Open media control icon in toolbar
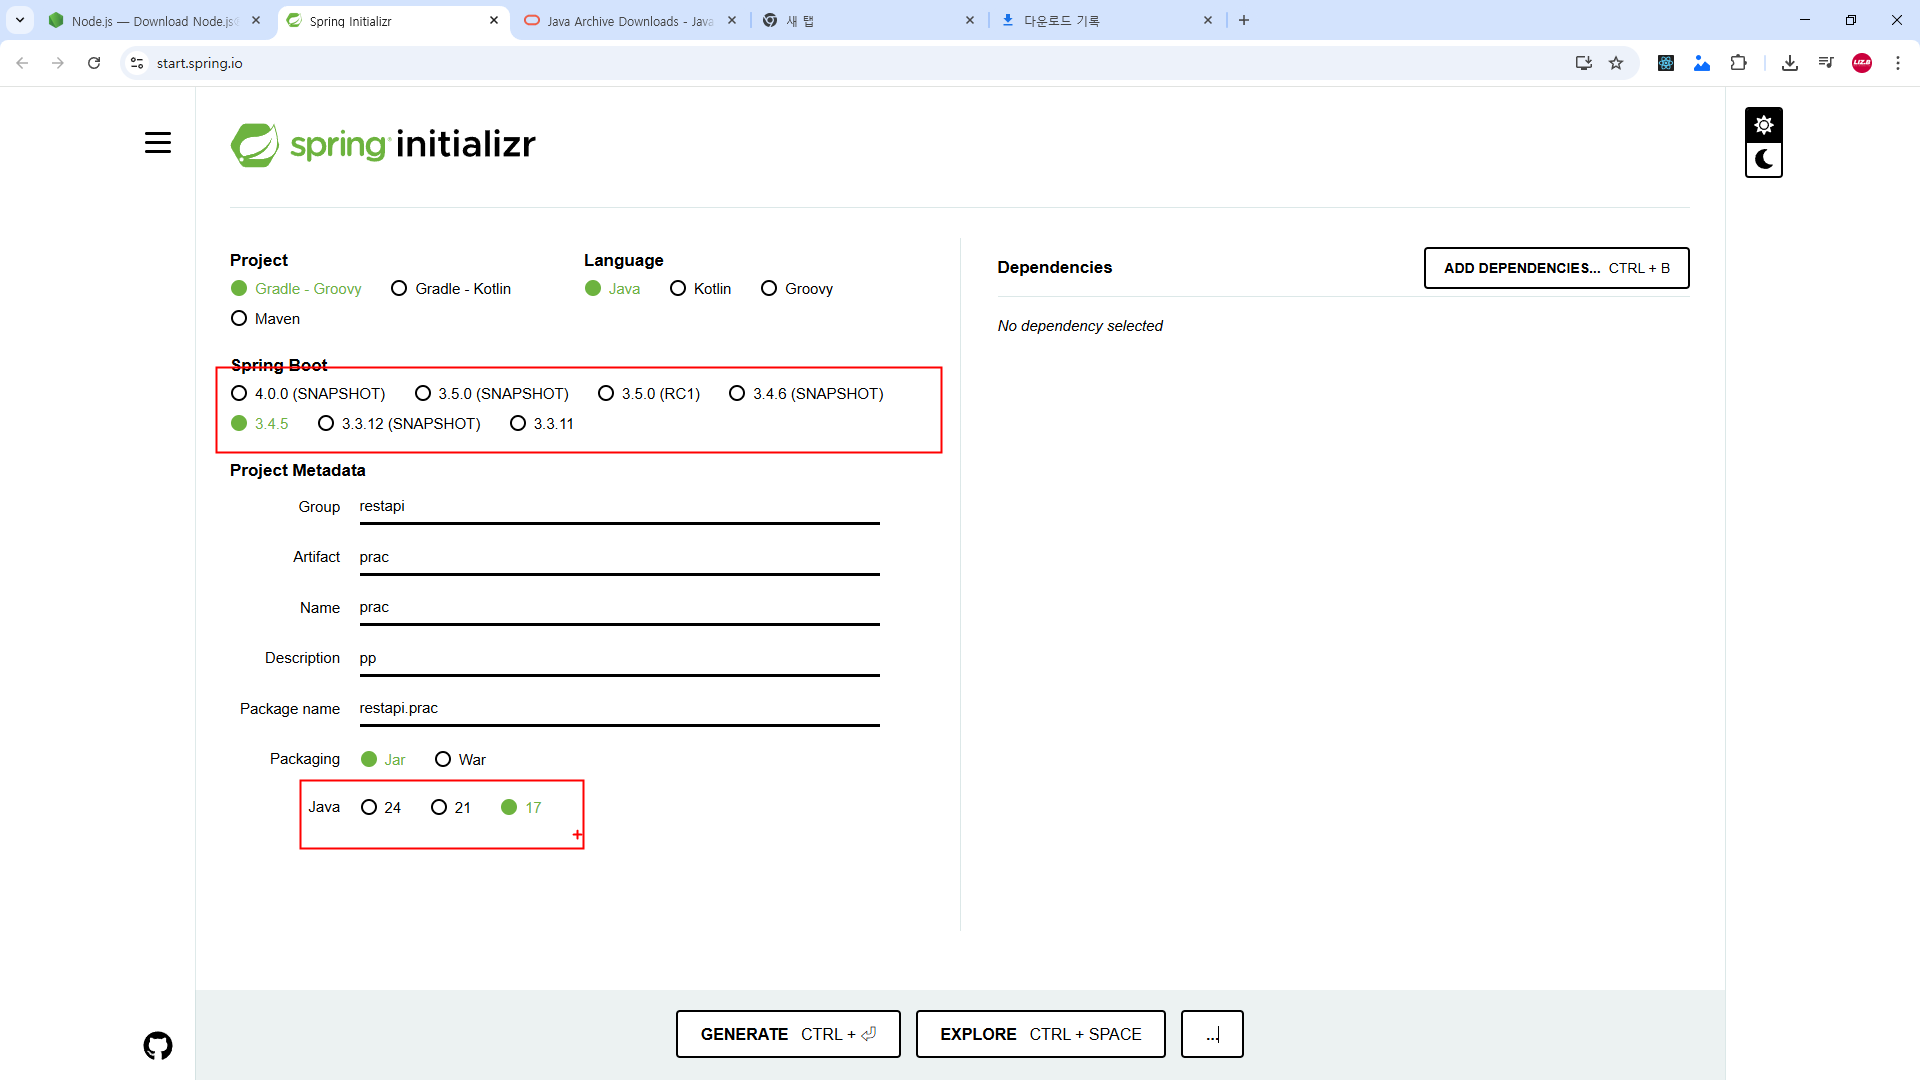Image resolution: width=1920 pixels, height=1080 pixels. [x=1826, y=63]
